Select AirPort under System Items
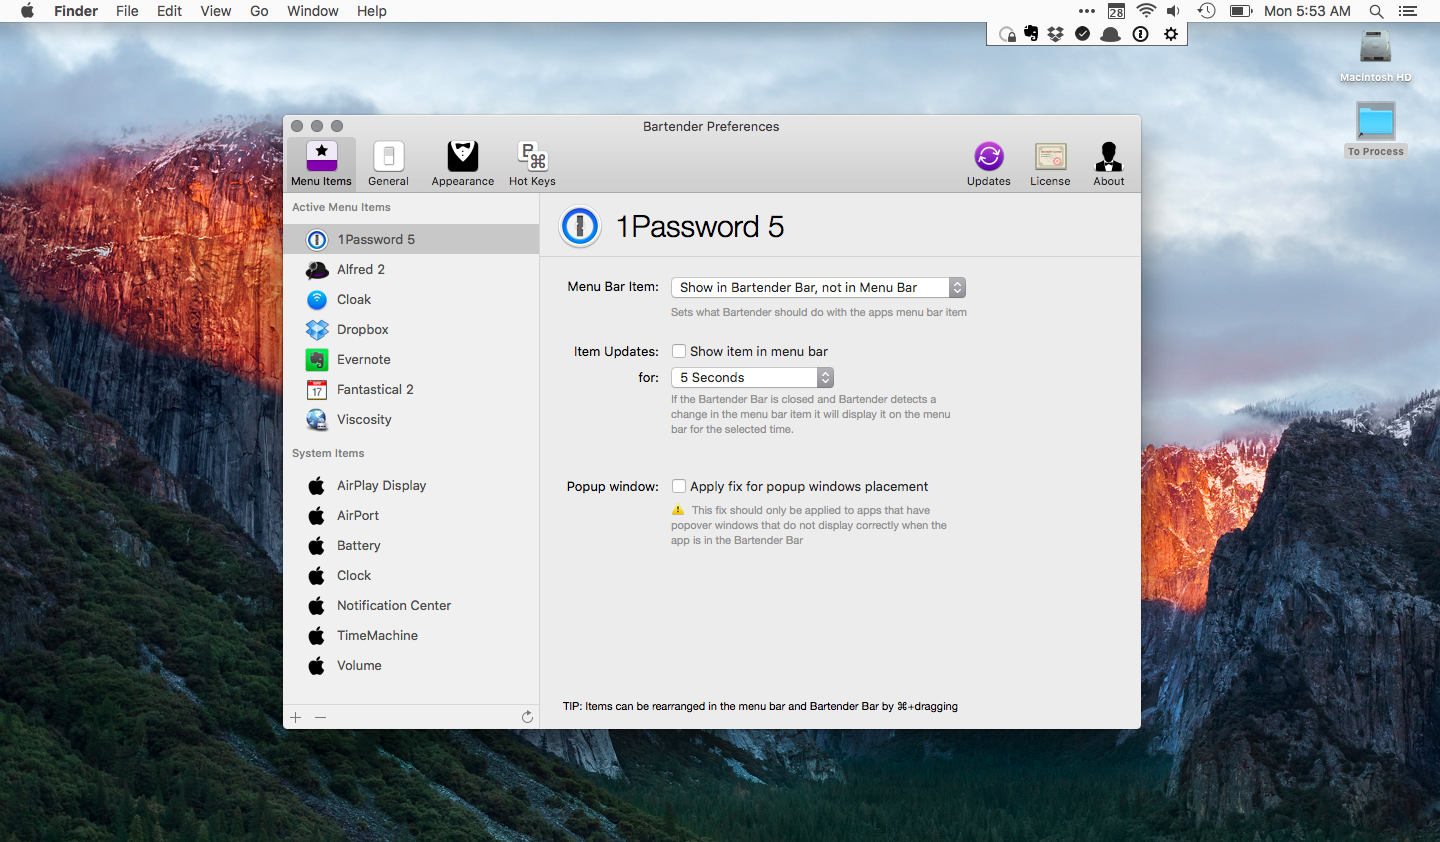This screenshot has height=842, width=1440. click(411, 515)
